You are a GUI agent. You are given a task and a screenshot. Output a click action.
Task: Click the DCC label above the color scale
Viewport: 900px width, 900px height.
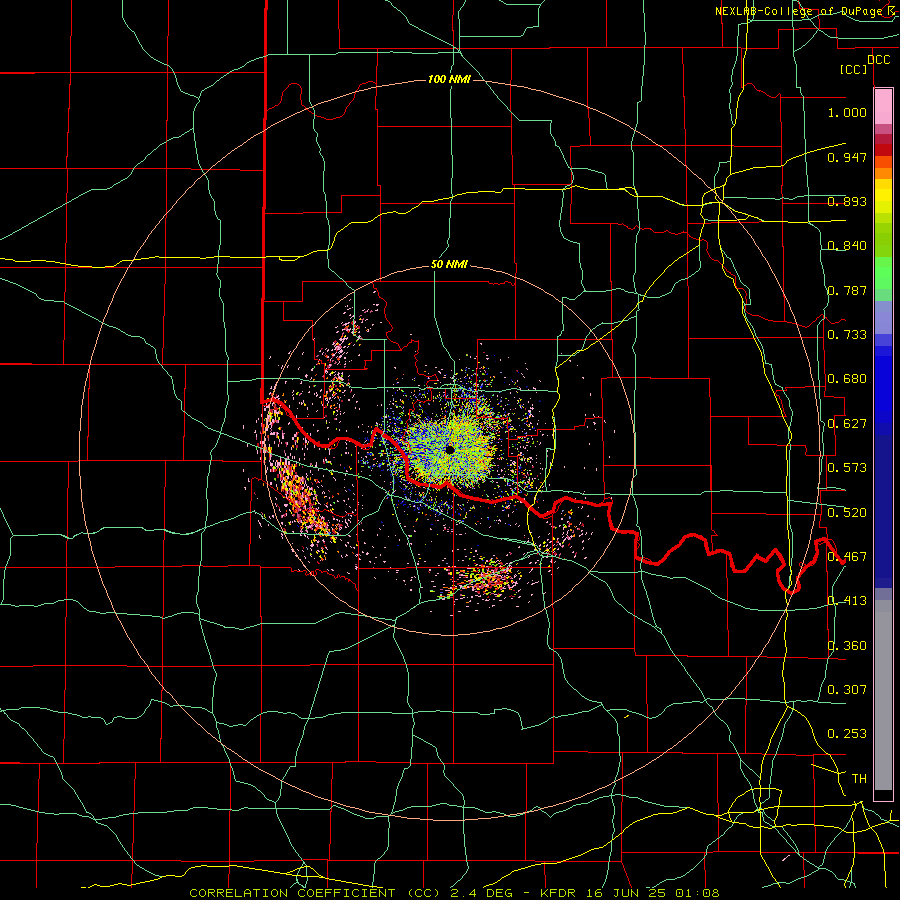pos(878,60)
